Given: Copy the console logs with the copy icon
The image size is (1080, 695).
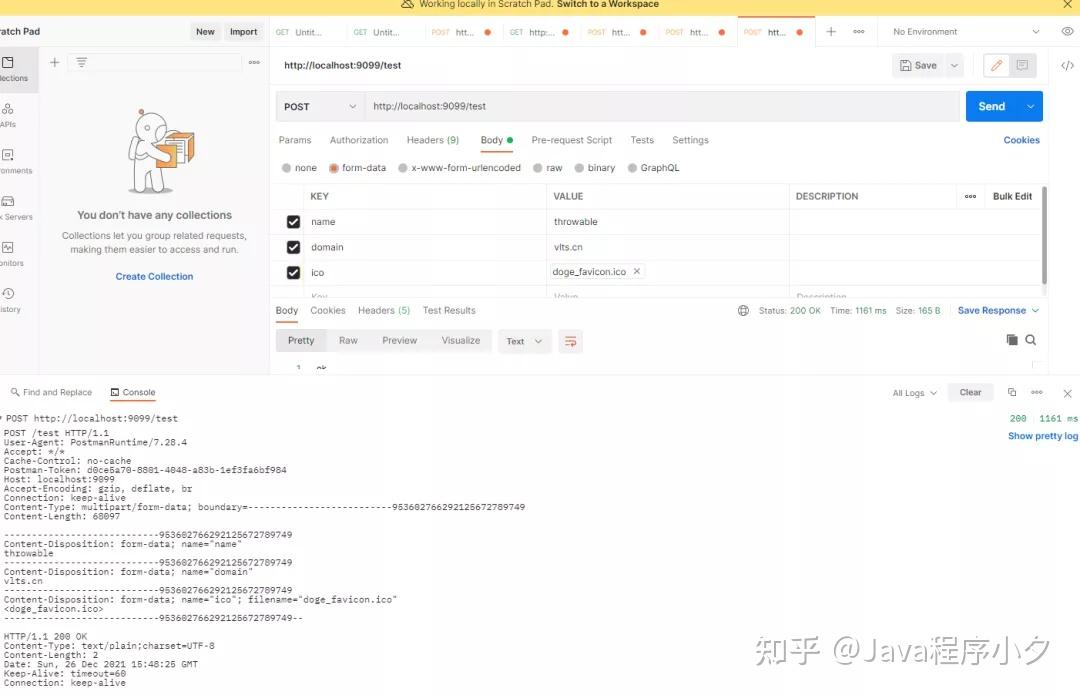Looking at the screenshot, I should click(1012, 393).
